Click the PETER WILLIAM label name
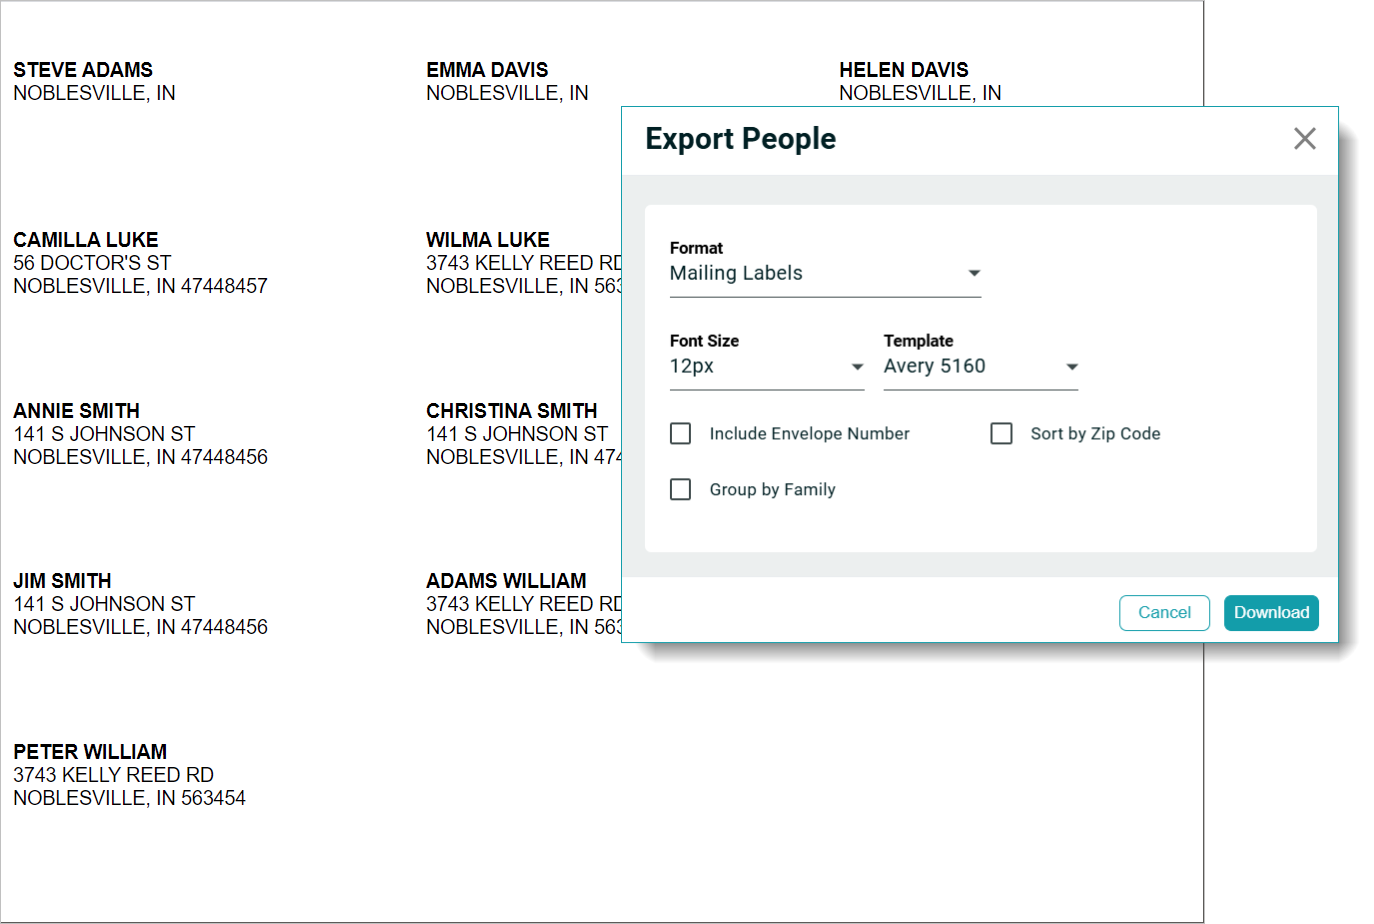 pos(90,752)
